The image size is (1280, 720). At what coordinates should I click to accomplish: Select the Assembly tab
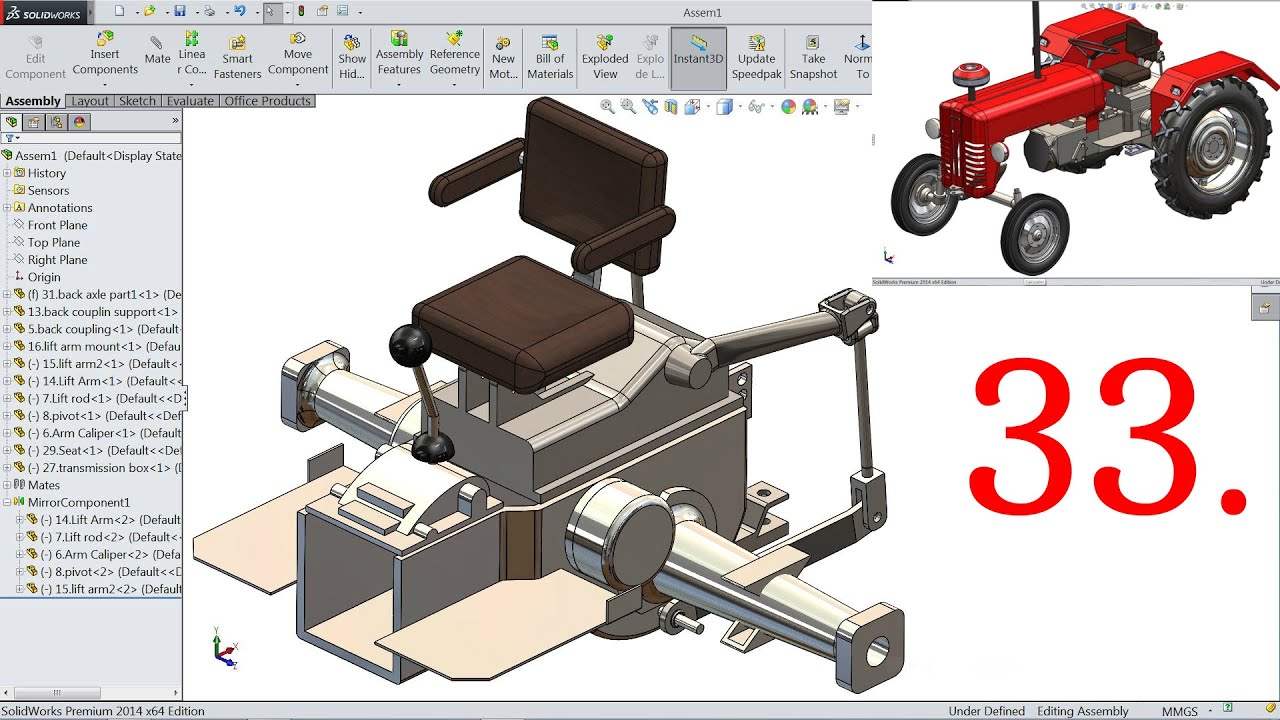pos(33,101)
